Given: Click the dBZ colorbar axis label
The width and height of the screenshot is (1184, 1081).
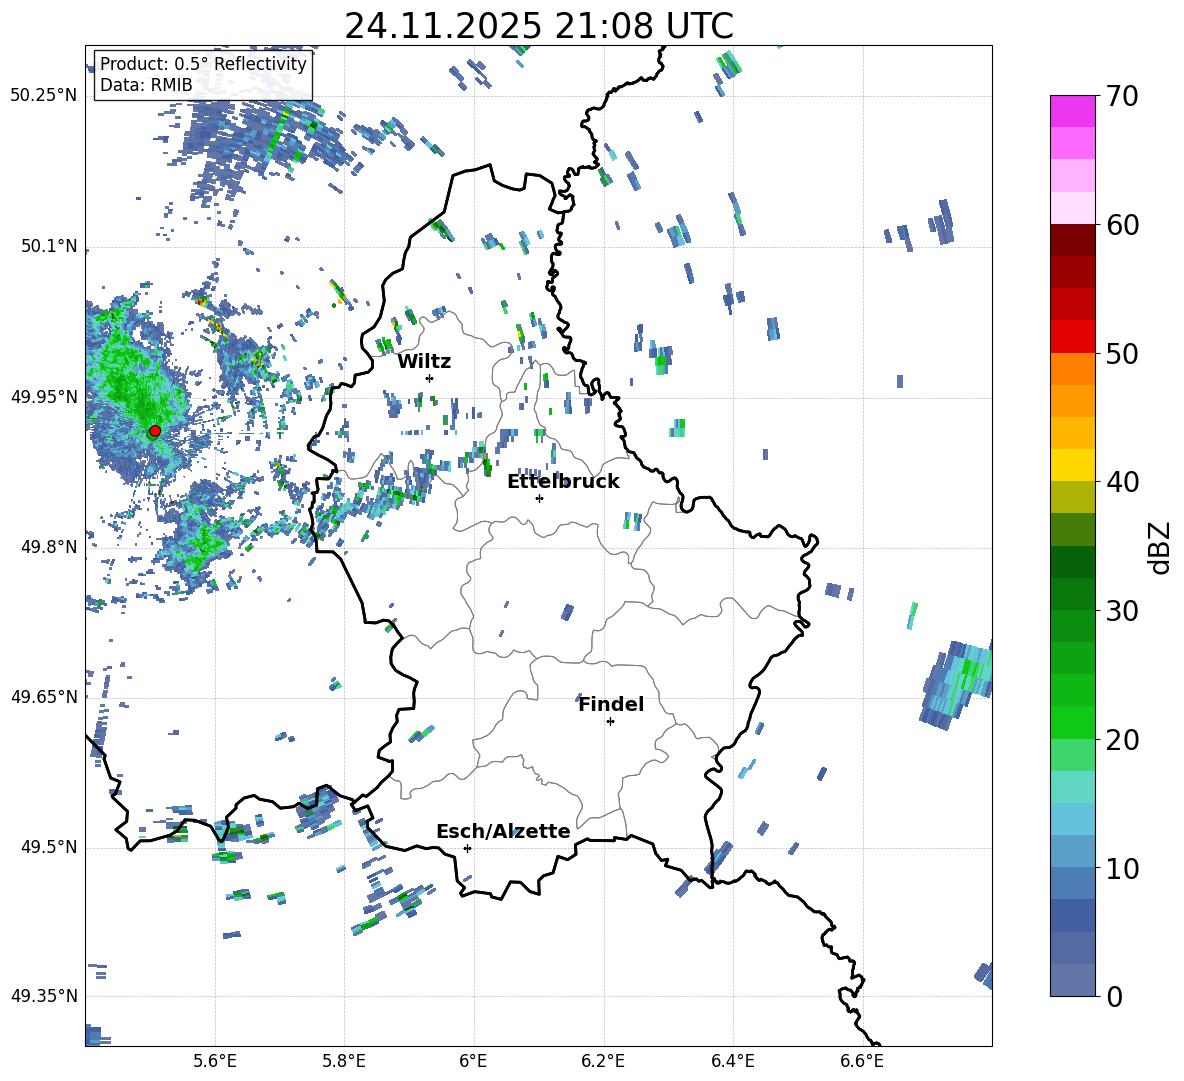Looking at the screenshot, I should coord(1160,548).
